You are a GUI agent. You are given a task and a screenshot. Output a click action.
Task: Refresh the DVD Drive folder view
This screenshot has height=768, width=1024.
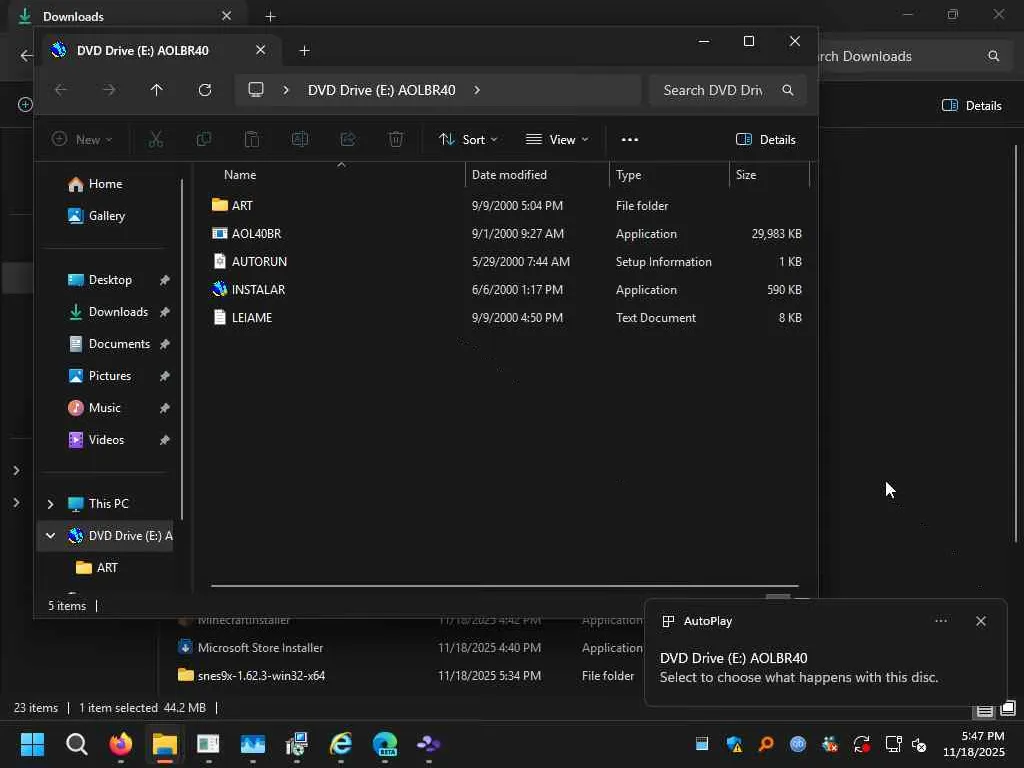(205, 90)
